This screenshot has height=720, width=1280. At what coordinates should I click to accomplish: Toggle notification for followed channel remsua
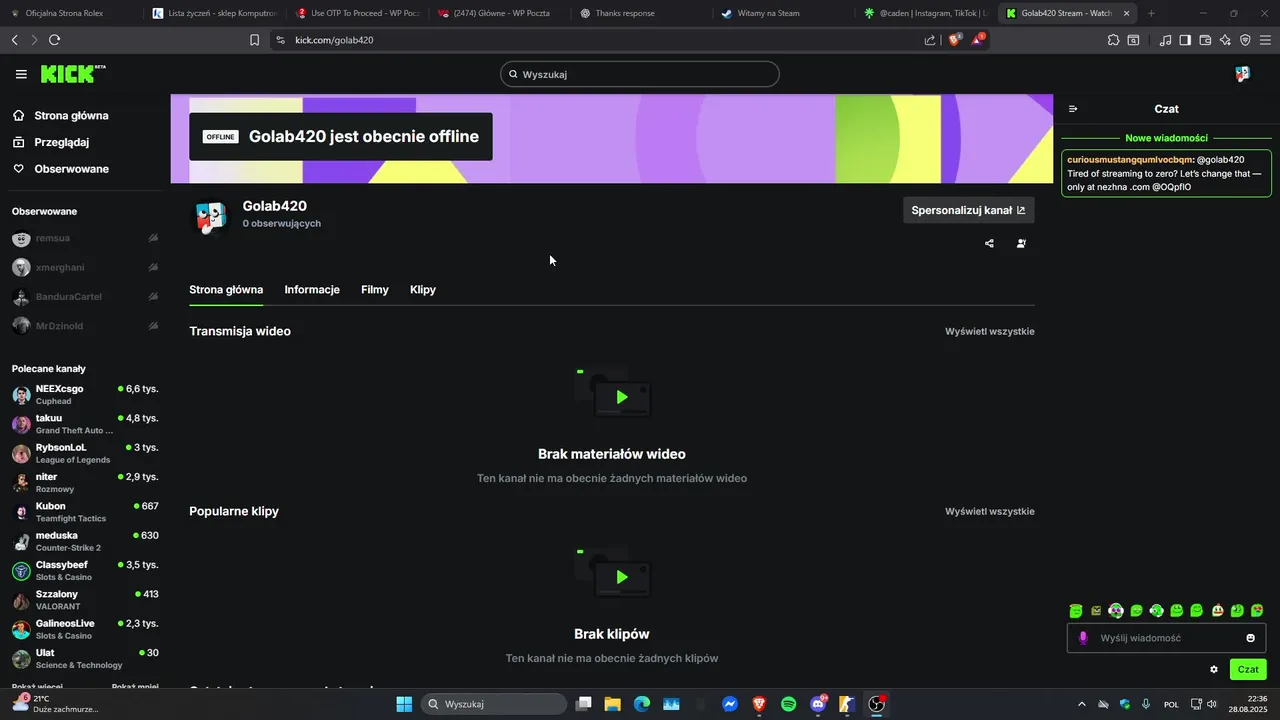coord(153,238)
